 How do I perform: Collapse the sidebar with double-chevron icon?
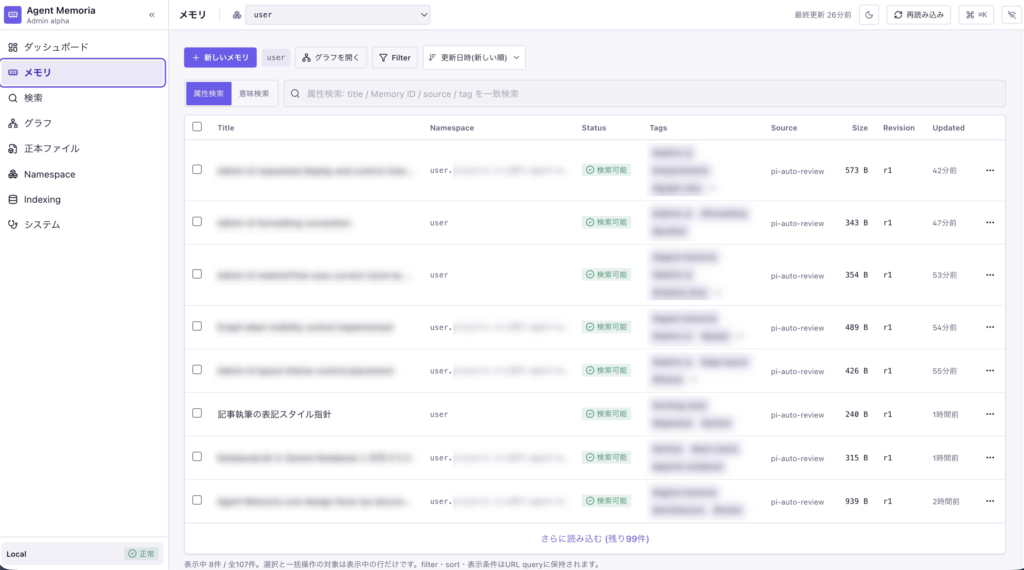point(152,14)
